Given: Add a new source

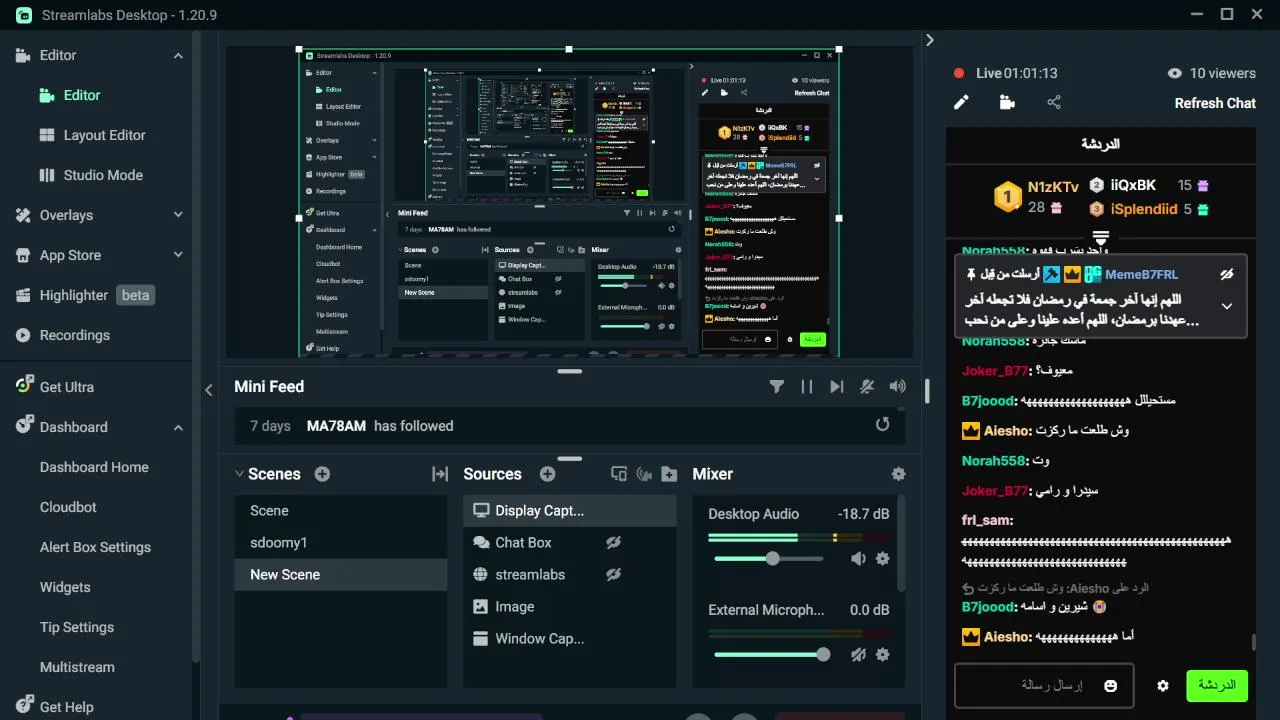Looking at the screenshot, I should tap(547, 474).
